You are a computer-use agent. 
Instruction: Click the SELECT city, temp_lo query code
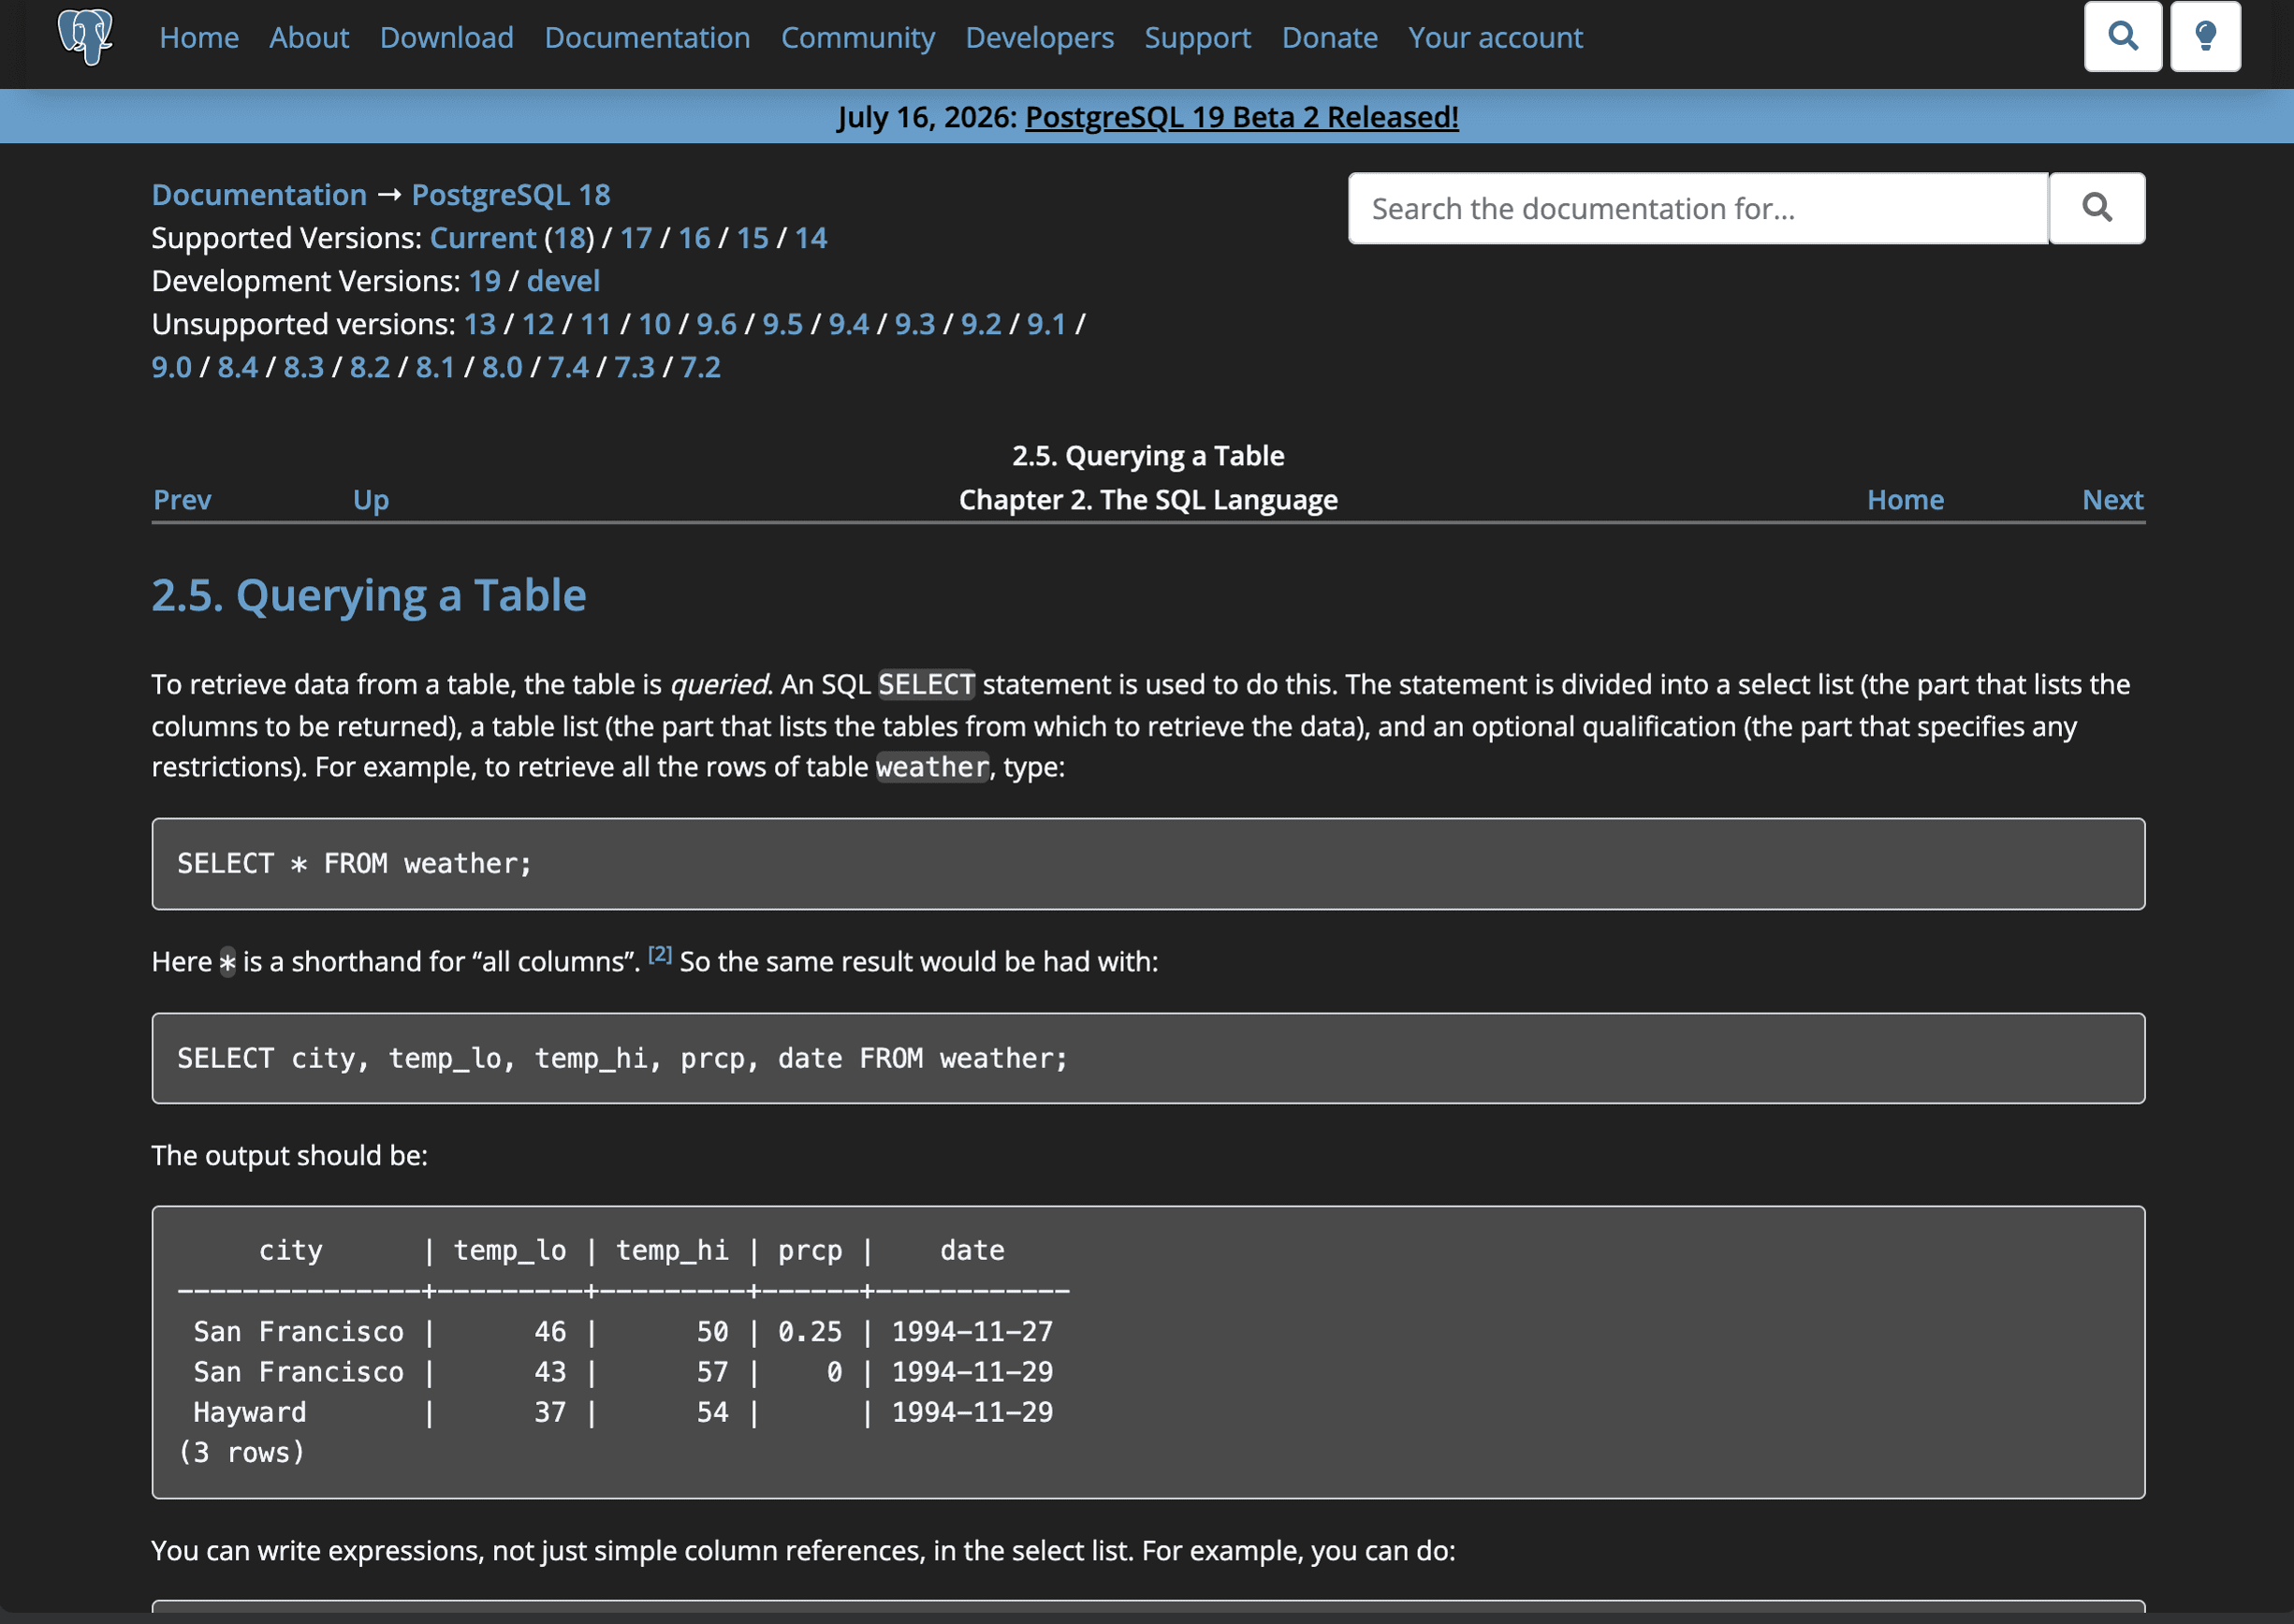(1148, 1058)
